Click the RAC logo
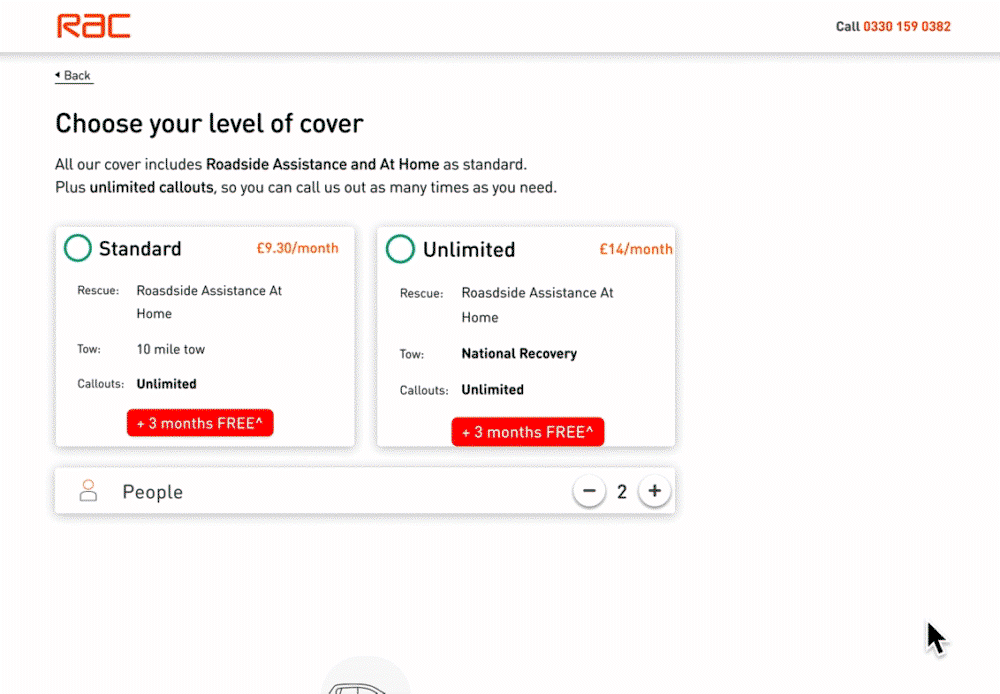 click(x=94, y=26)
